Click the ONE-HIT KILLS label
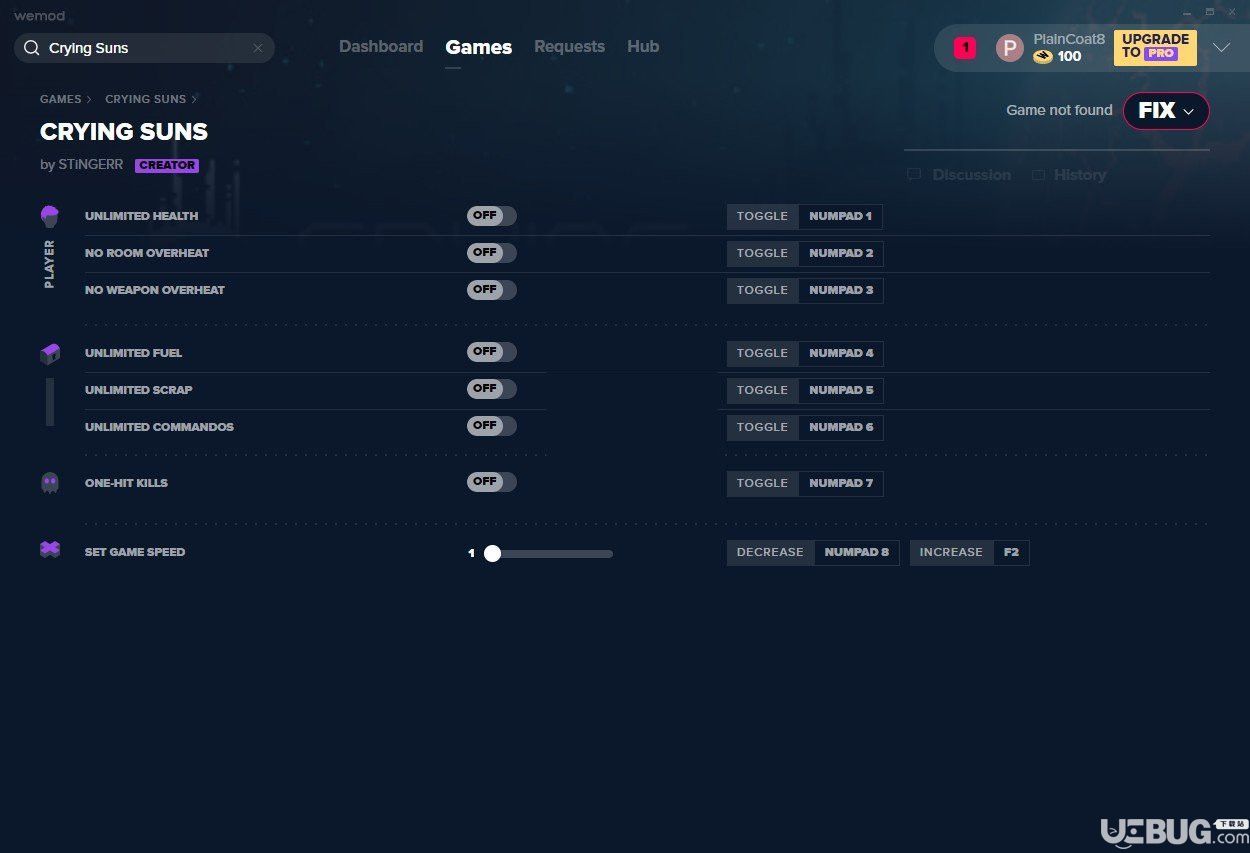Viewport: 1250px width, 853px height. coord(127,483)
